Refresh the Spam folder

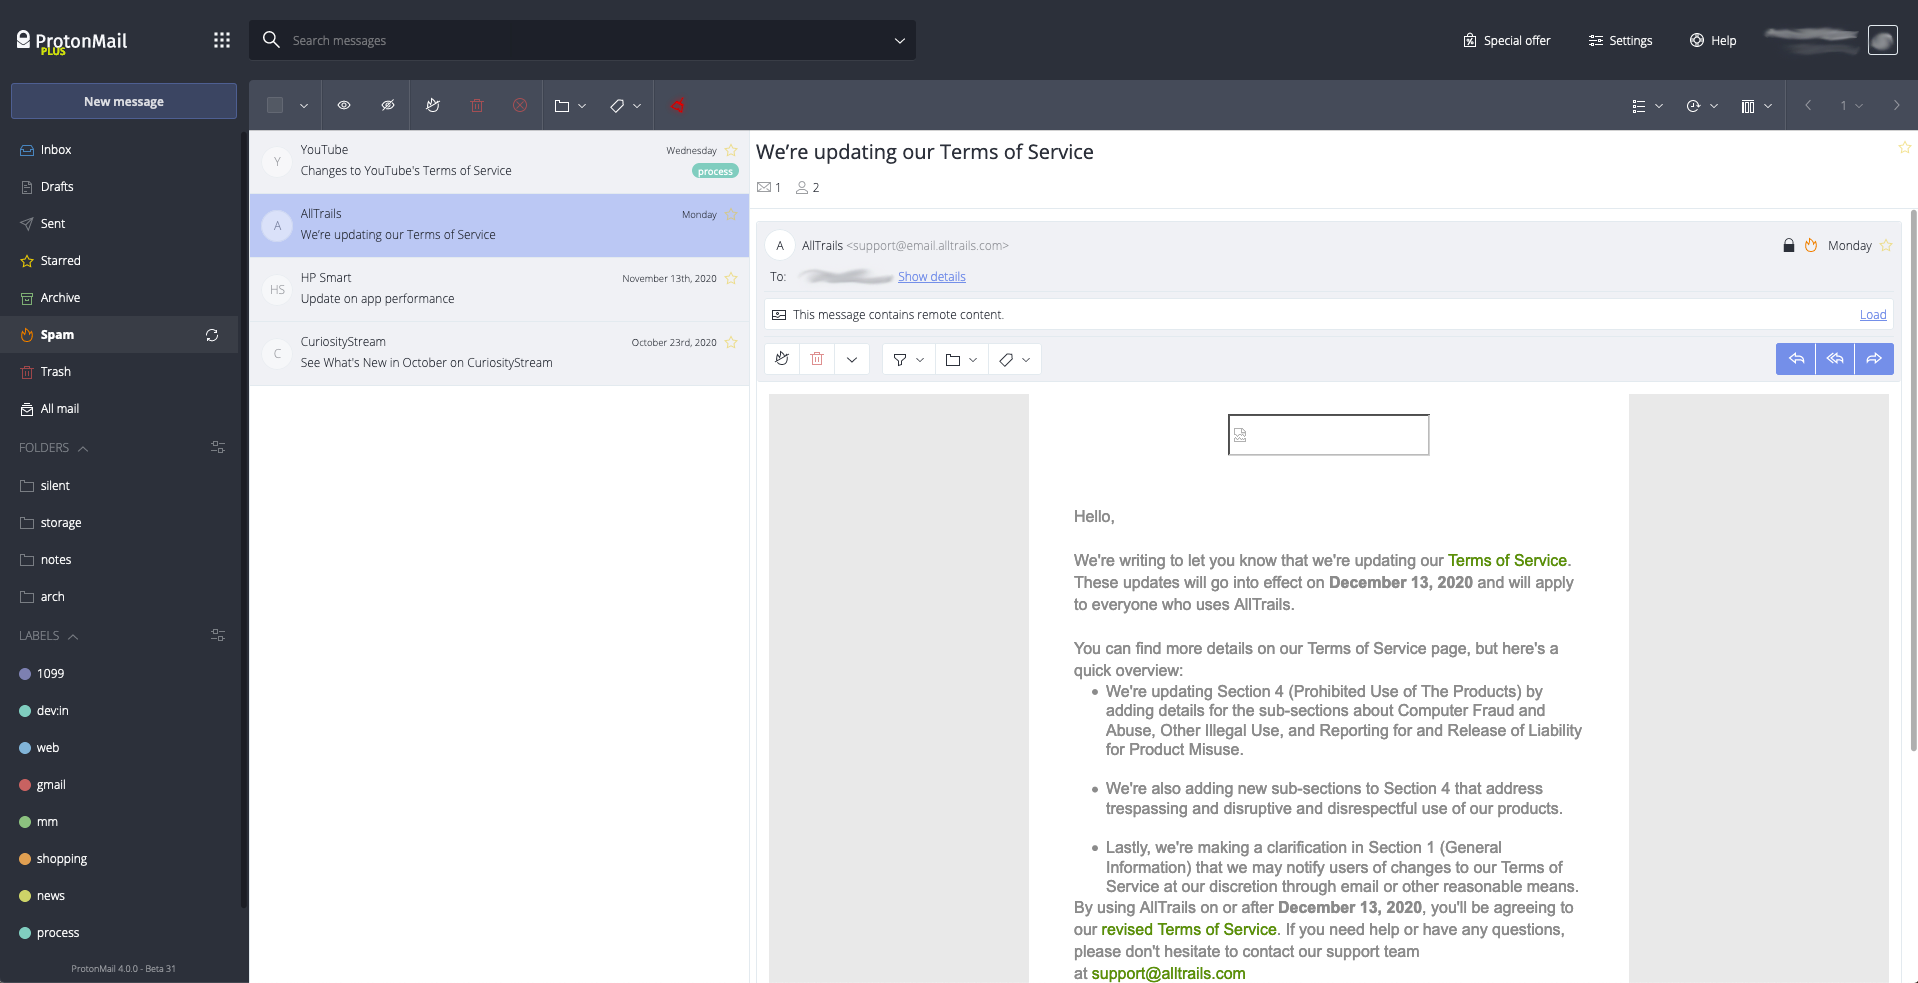click(211, 335)
